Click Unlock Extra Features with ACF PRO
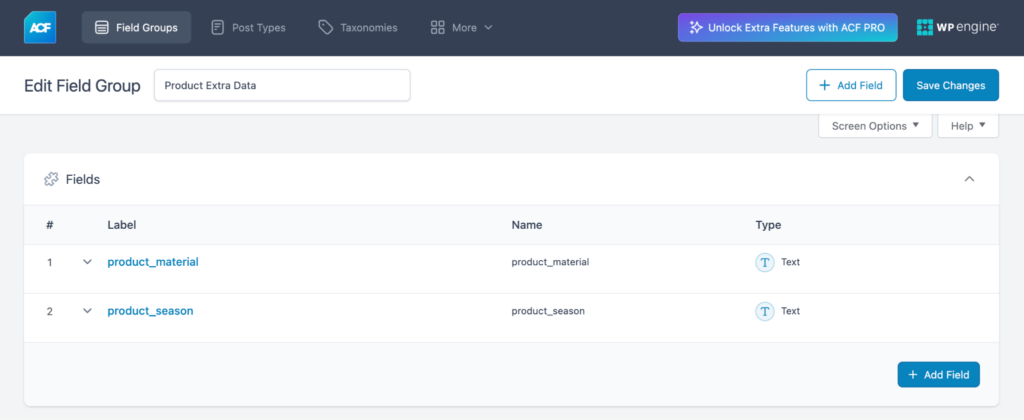The width and height of the screenshot is (1024, 420). tap(787, 28)
